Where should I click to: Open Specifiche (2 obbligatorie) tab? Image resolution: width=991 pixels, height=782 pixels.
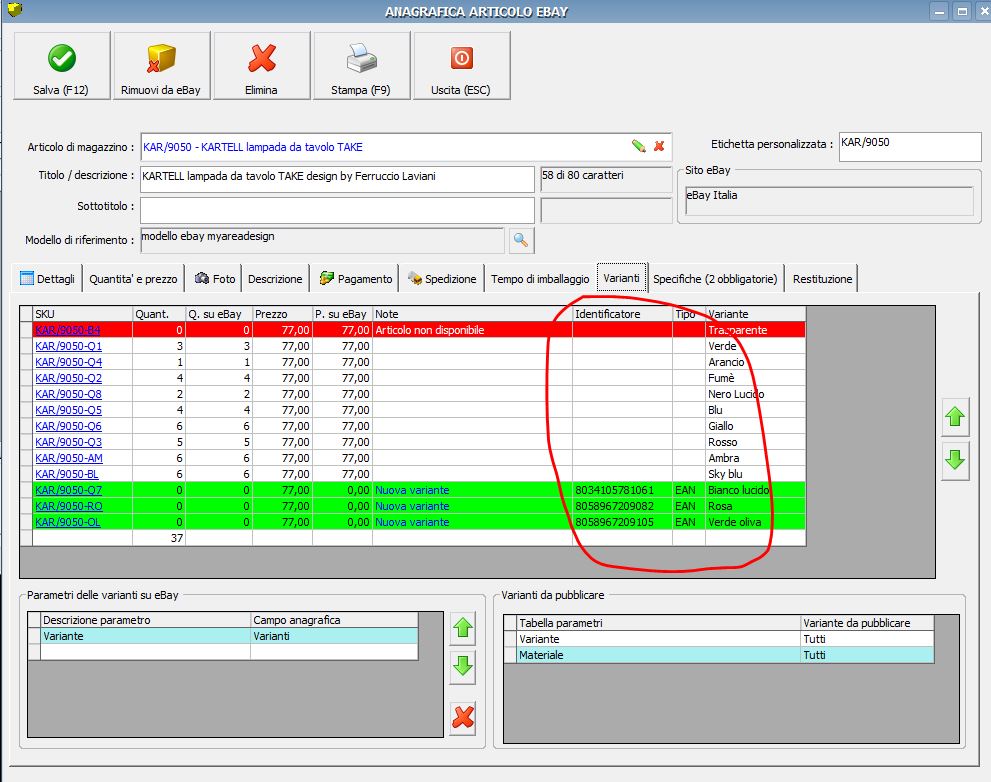(715, 279)
